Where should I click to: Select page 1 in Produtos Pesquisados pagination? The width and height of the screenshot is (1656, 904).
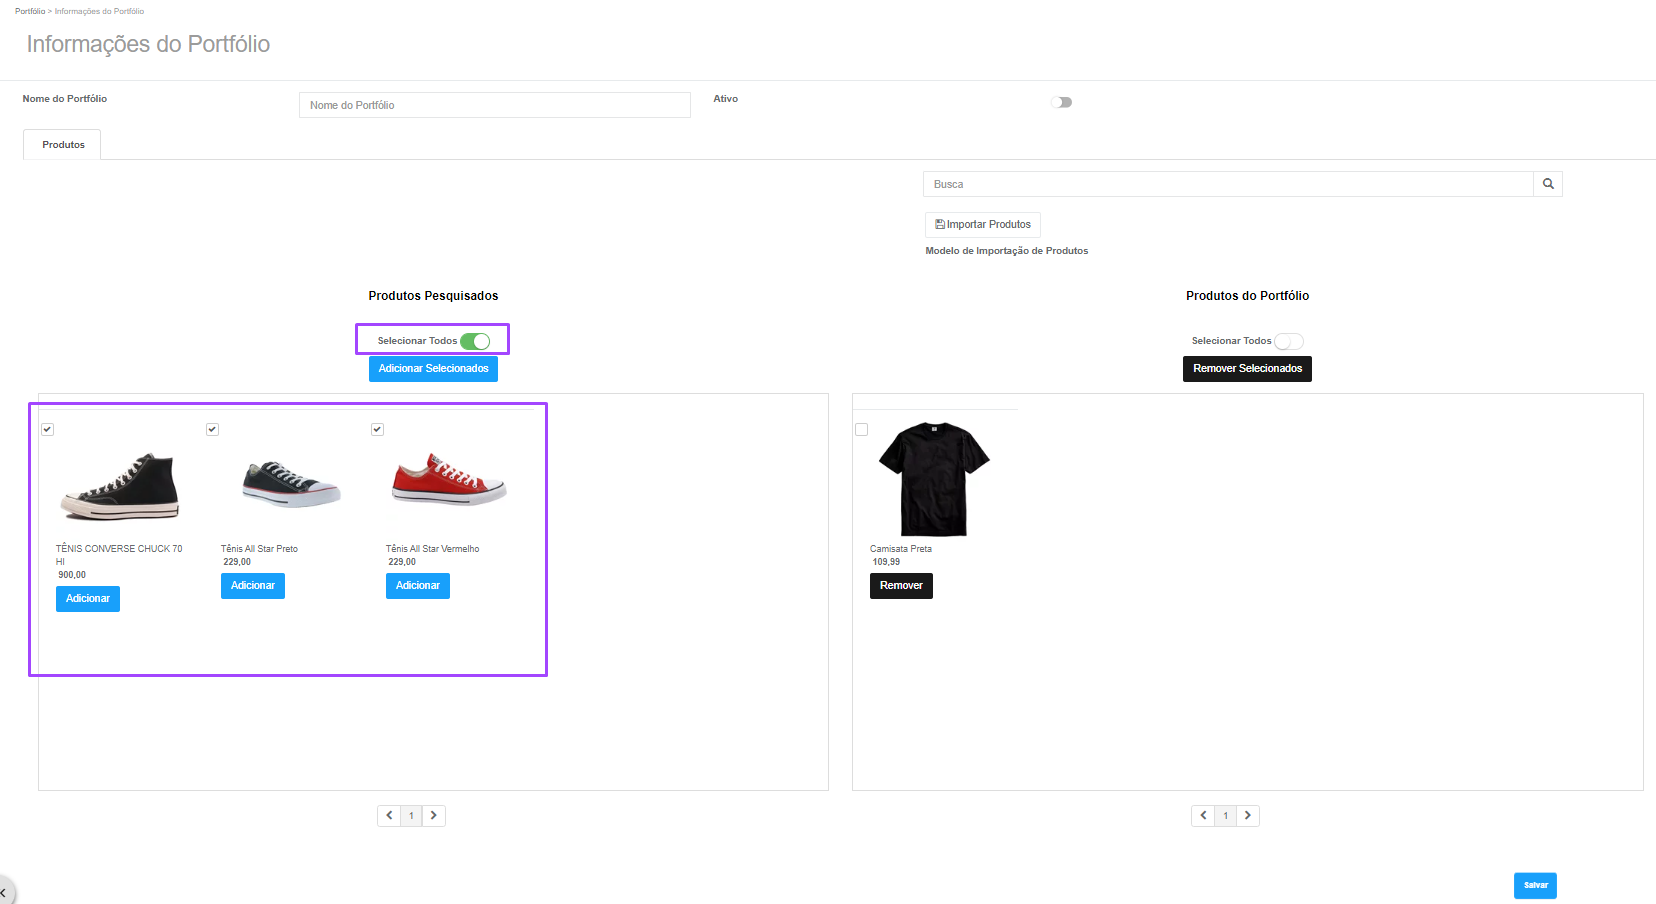[x=411, y=816]
